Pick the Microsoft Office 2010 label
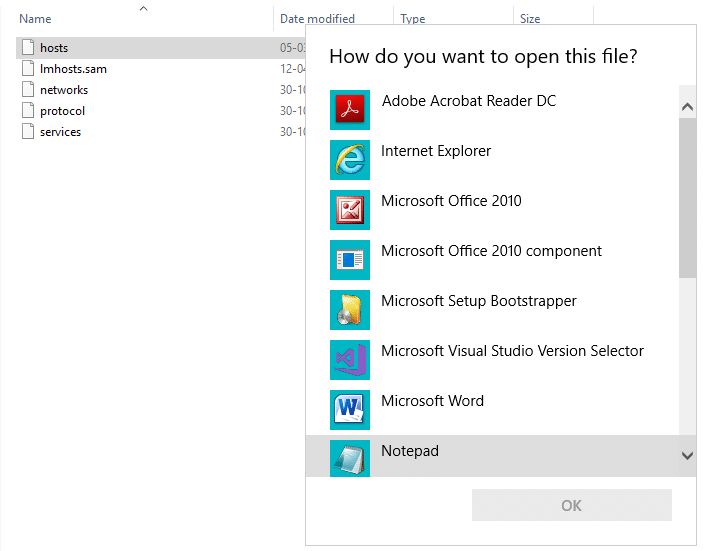The width and height of the screenshot is (706, 551). click(451, 201)
